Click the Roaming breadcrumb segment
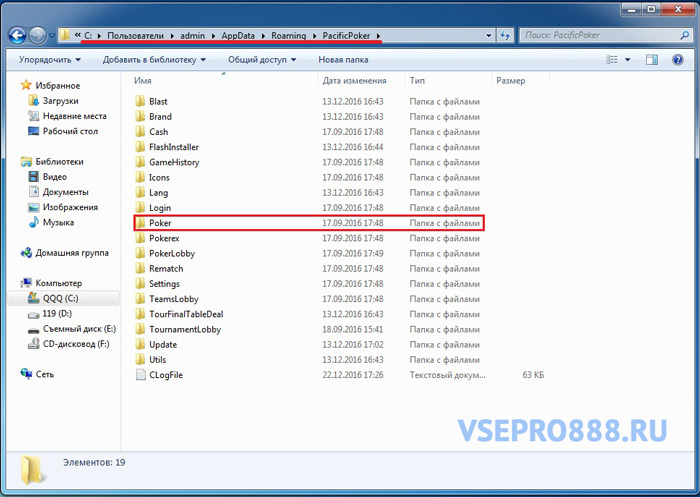Screen dimensions: 700x497 coord(288,36)
